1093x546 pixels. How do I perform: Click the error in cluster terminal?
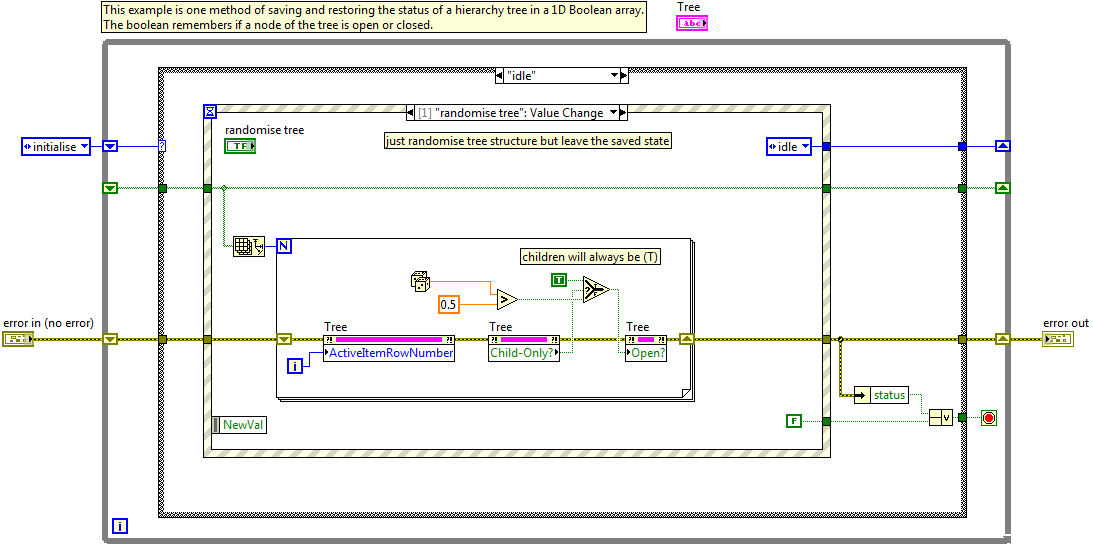click(18, 340)
